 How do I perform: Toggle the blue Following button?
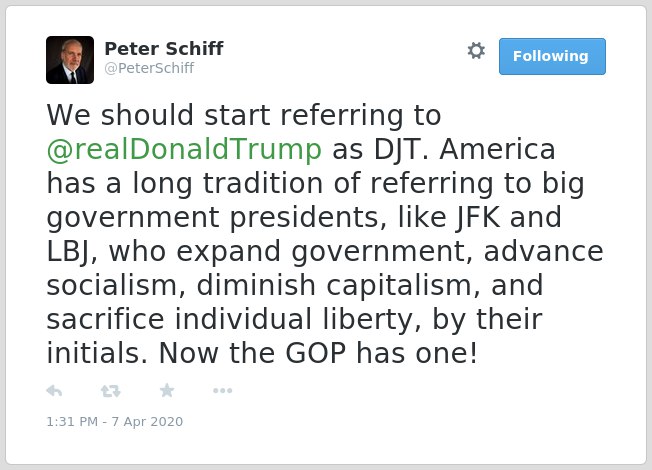pos(552,56)
